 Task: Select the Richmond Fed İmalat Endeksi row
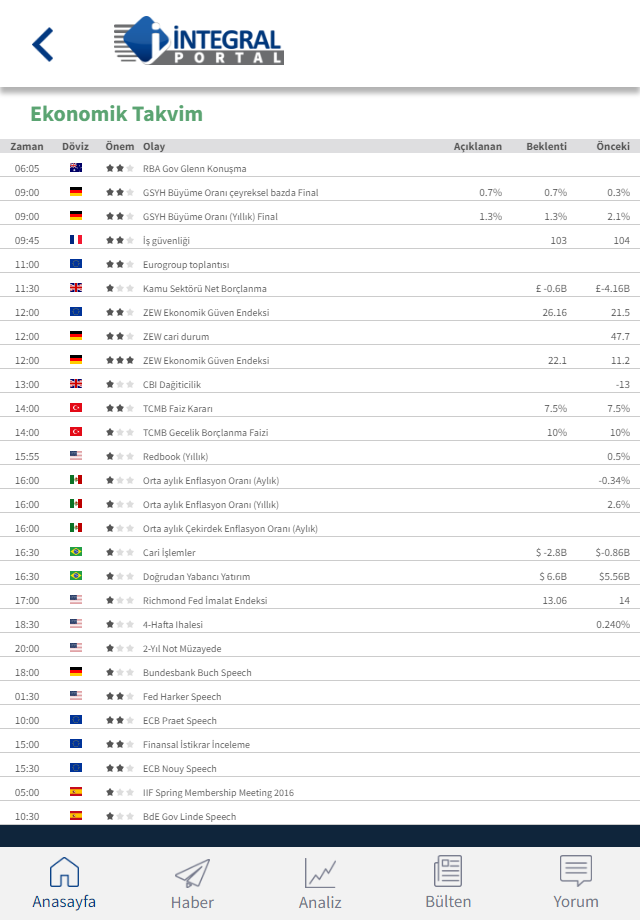205,601
